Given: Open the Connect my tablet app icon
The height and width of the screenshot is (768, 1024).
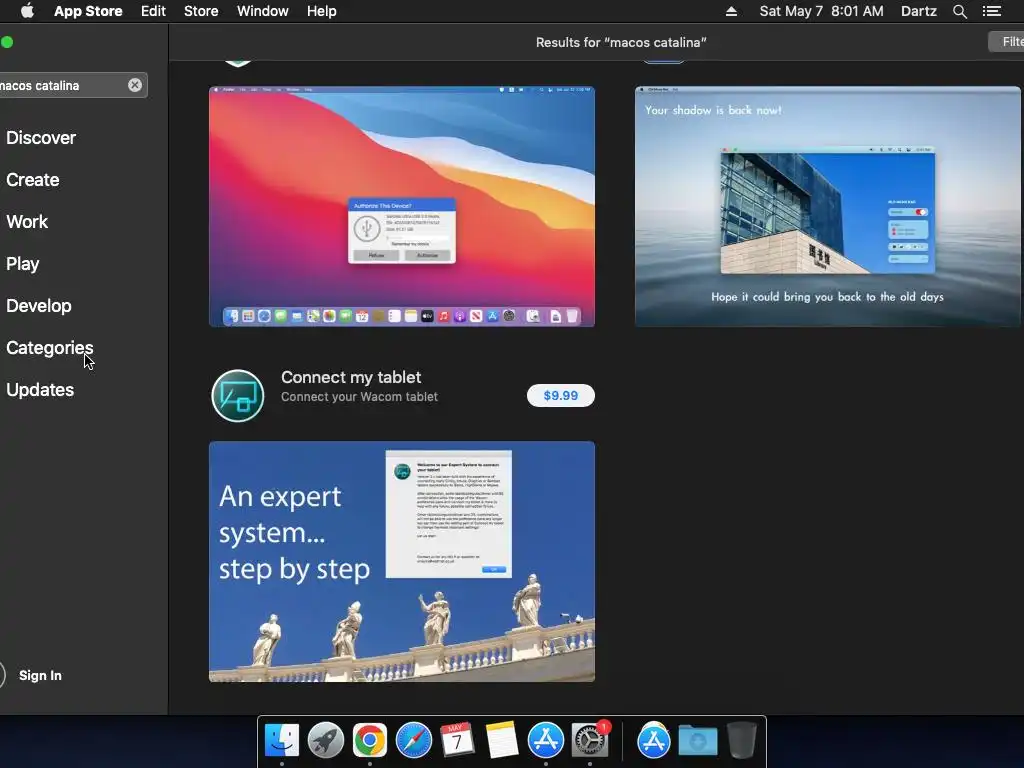Looking at the screenshot, I should click(x=238, y=396).
